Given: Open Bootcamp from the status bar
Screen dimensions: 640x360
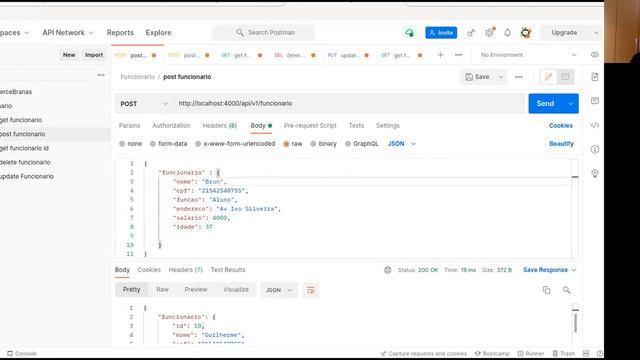Looking at the screenshot, I should point(492,353).
